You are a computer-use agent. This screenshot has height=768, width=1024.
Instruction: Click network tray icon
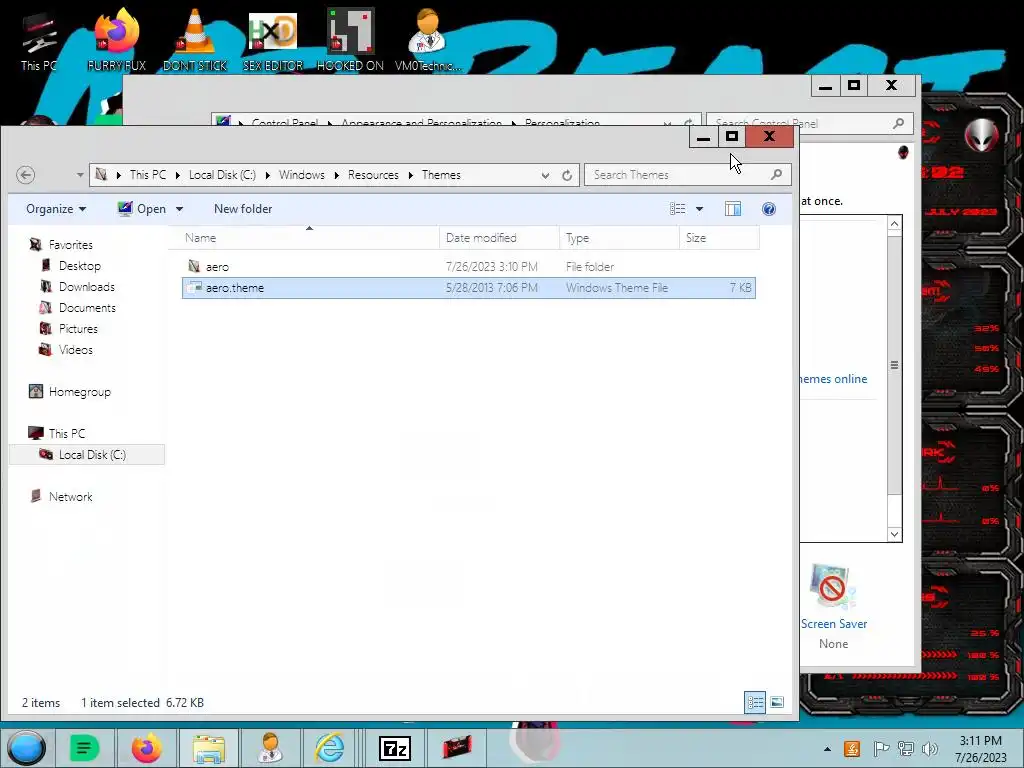(905, 749)
